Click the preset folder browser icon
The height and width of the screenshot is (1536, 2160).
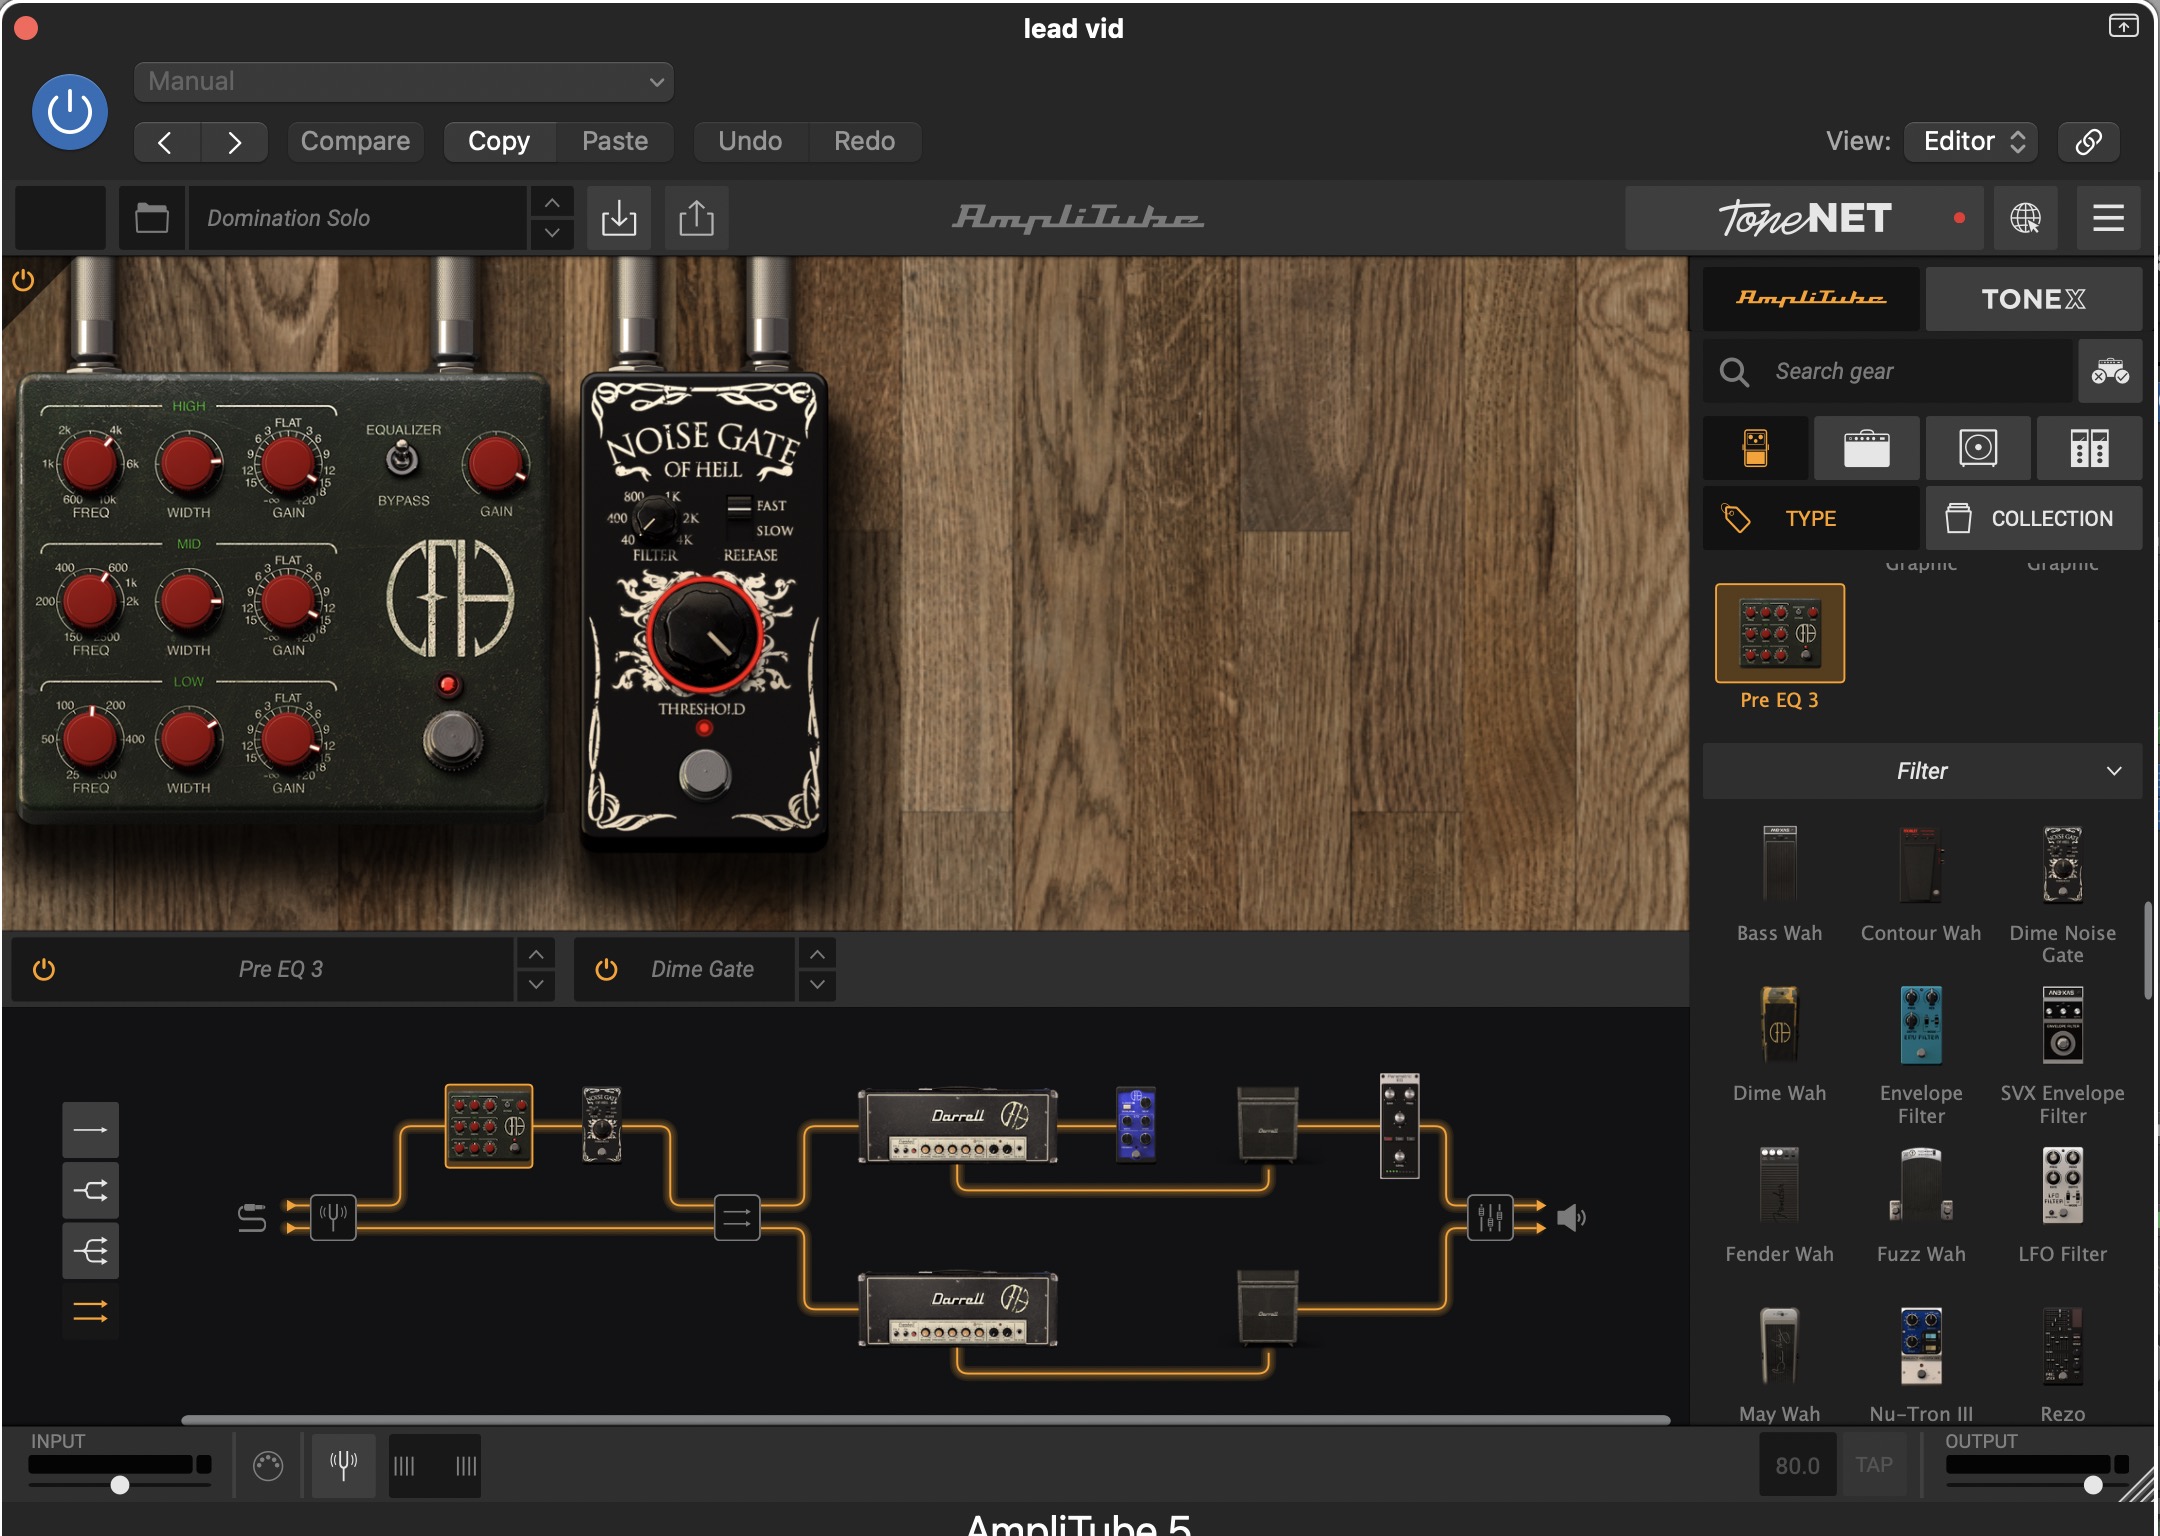(152, 218)
